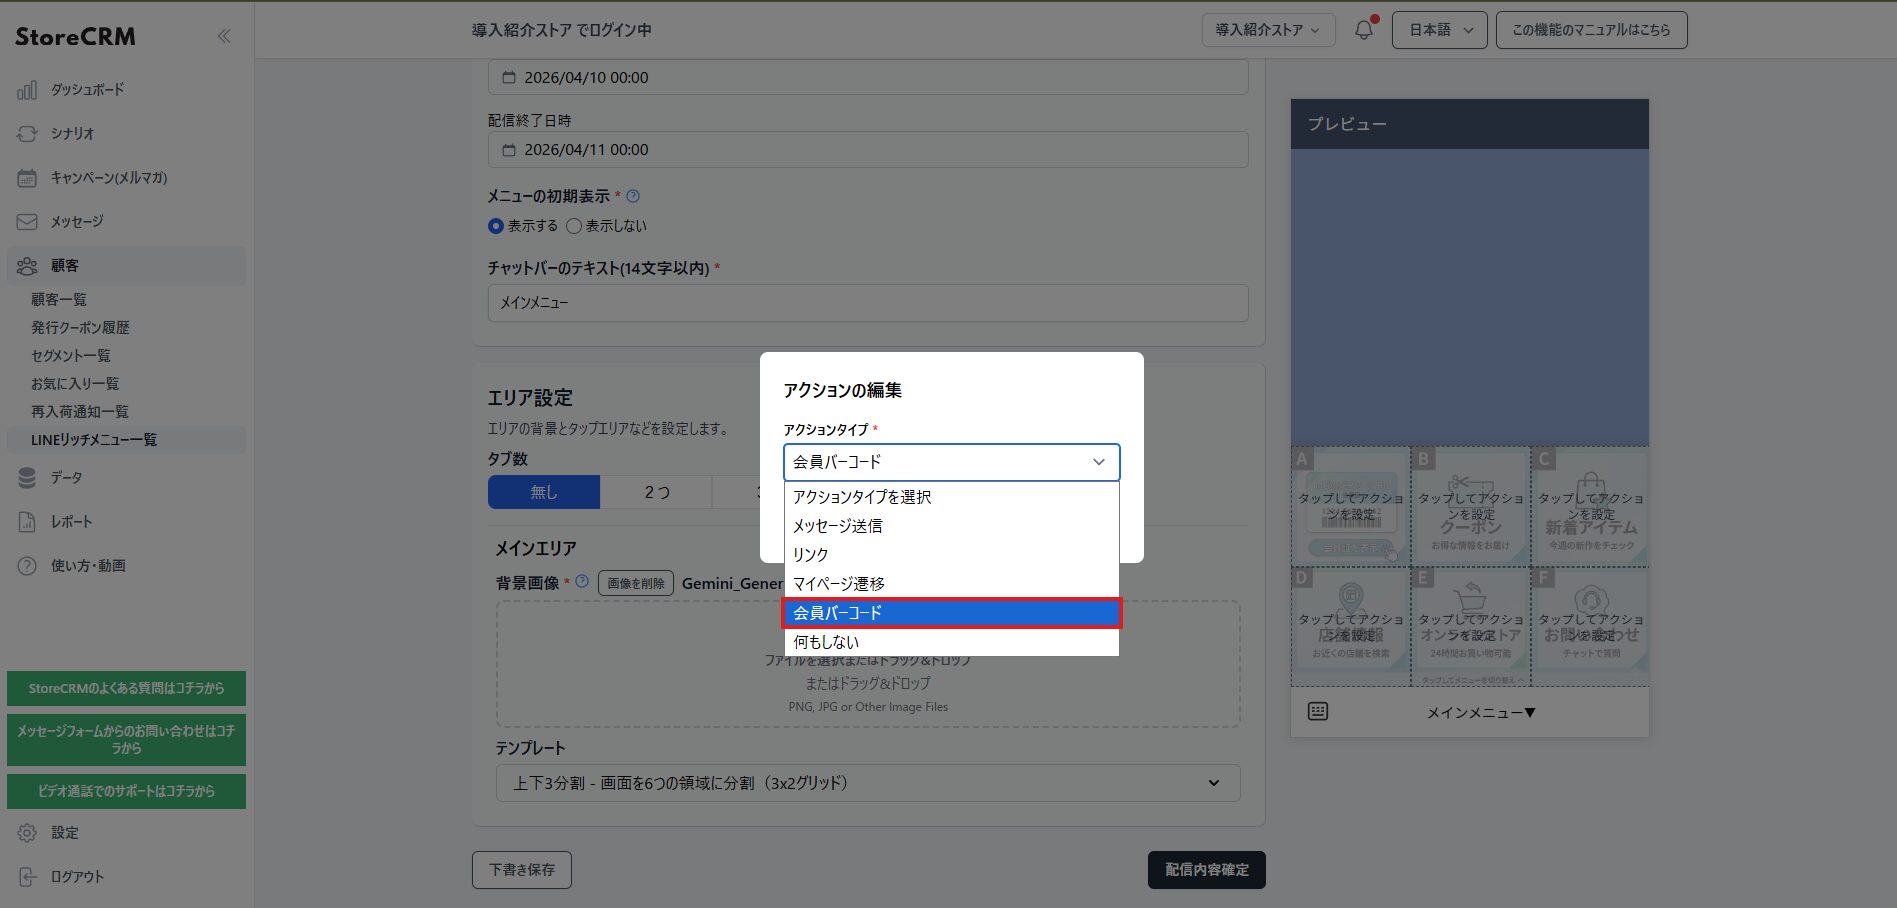Collapse the StoreCRM sidebar with chevron icon

pos(224,37)
